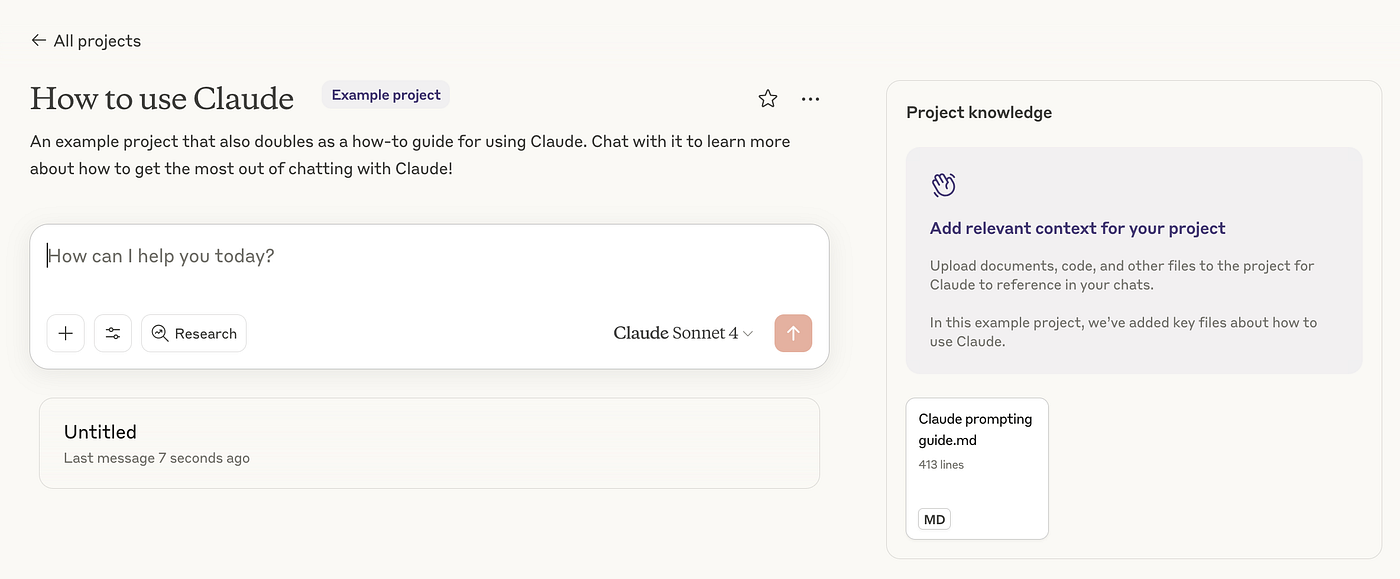The height and width of the screenshot is (579, 1400).
Task: Click the project description text
Action: coord(410,155)
